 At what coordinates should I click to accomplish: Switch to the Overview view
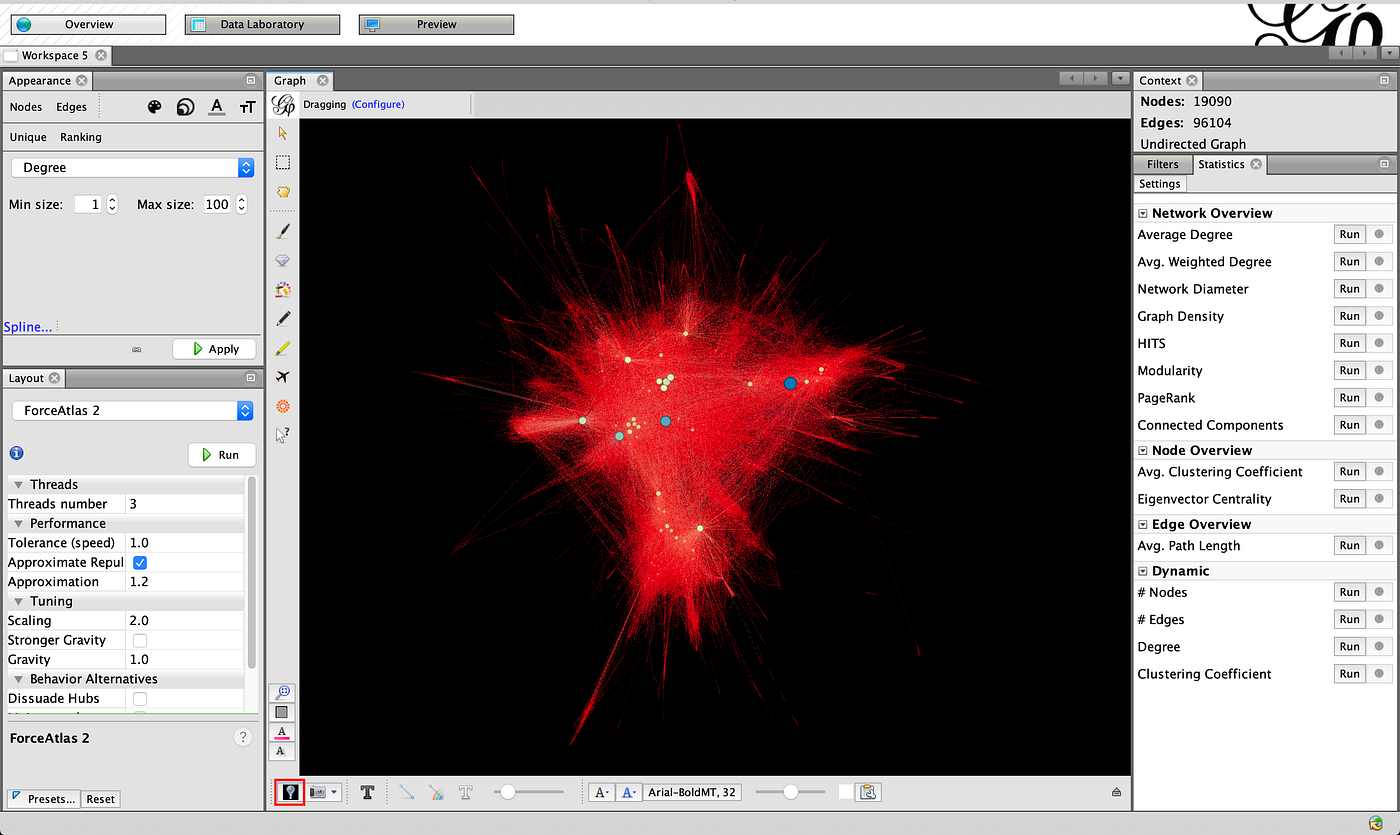pos(88,24)
